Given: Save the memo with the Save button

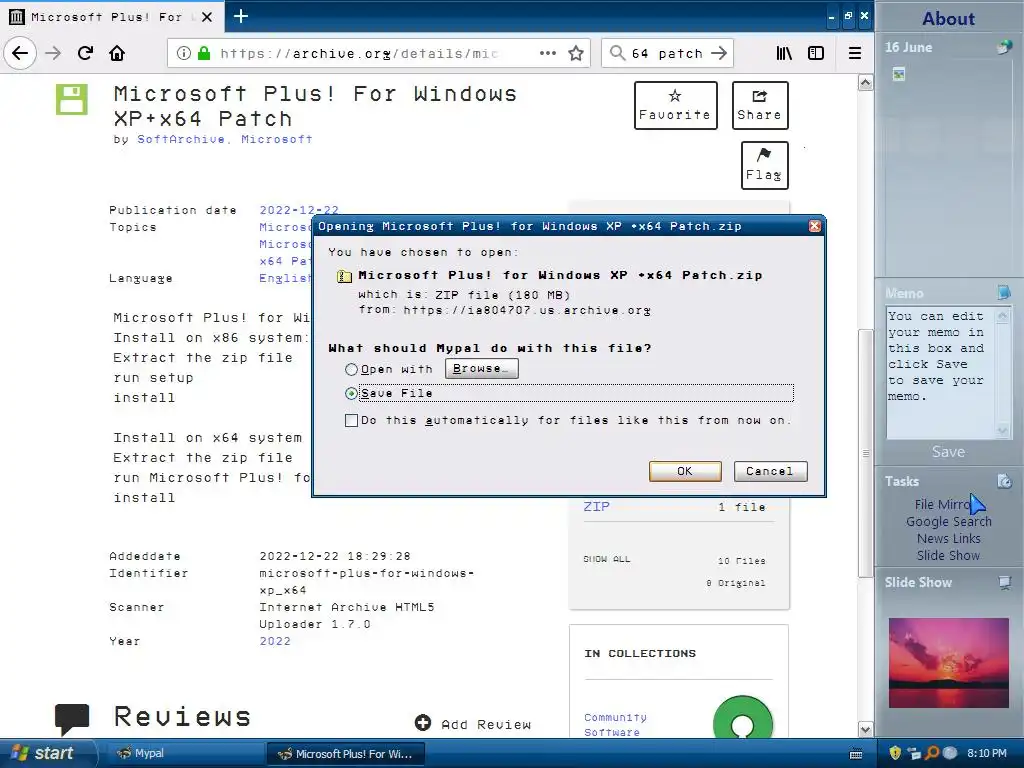Looking at the screenshot, I should [948, 452].
